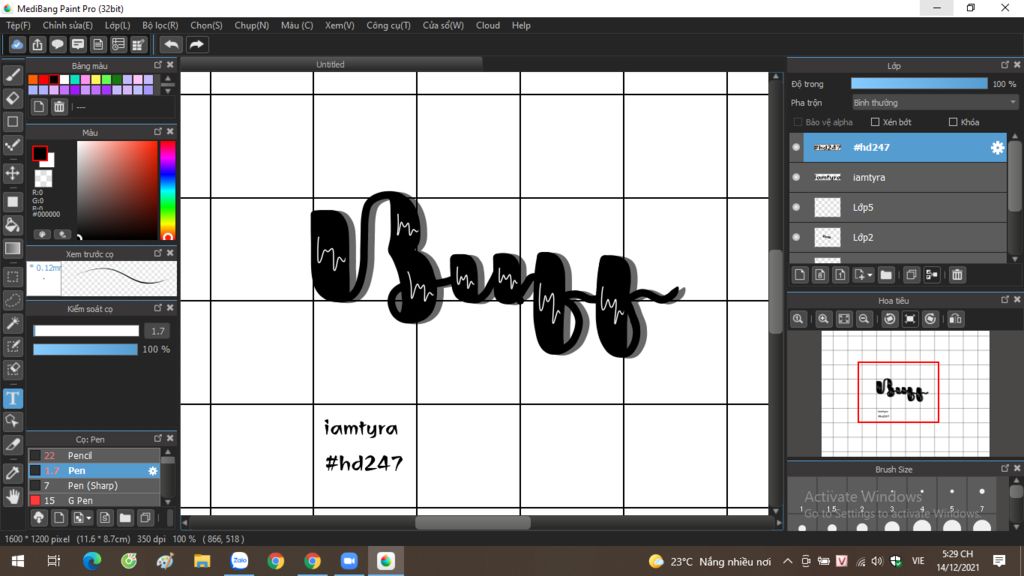Open the Bộ lọc(R) menu

click(160, 25)
